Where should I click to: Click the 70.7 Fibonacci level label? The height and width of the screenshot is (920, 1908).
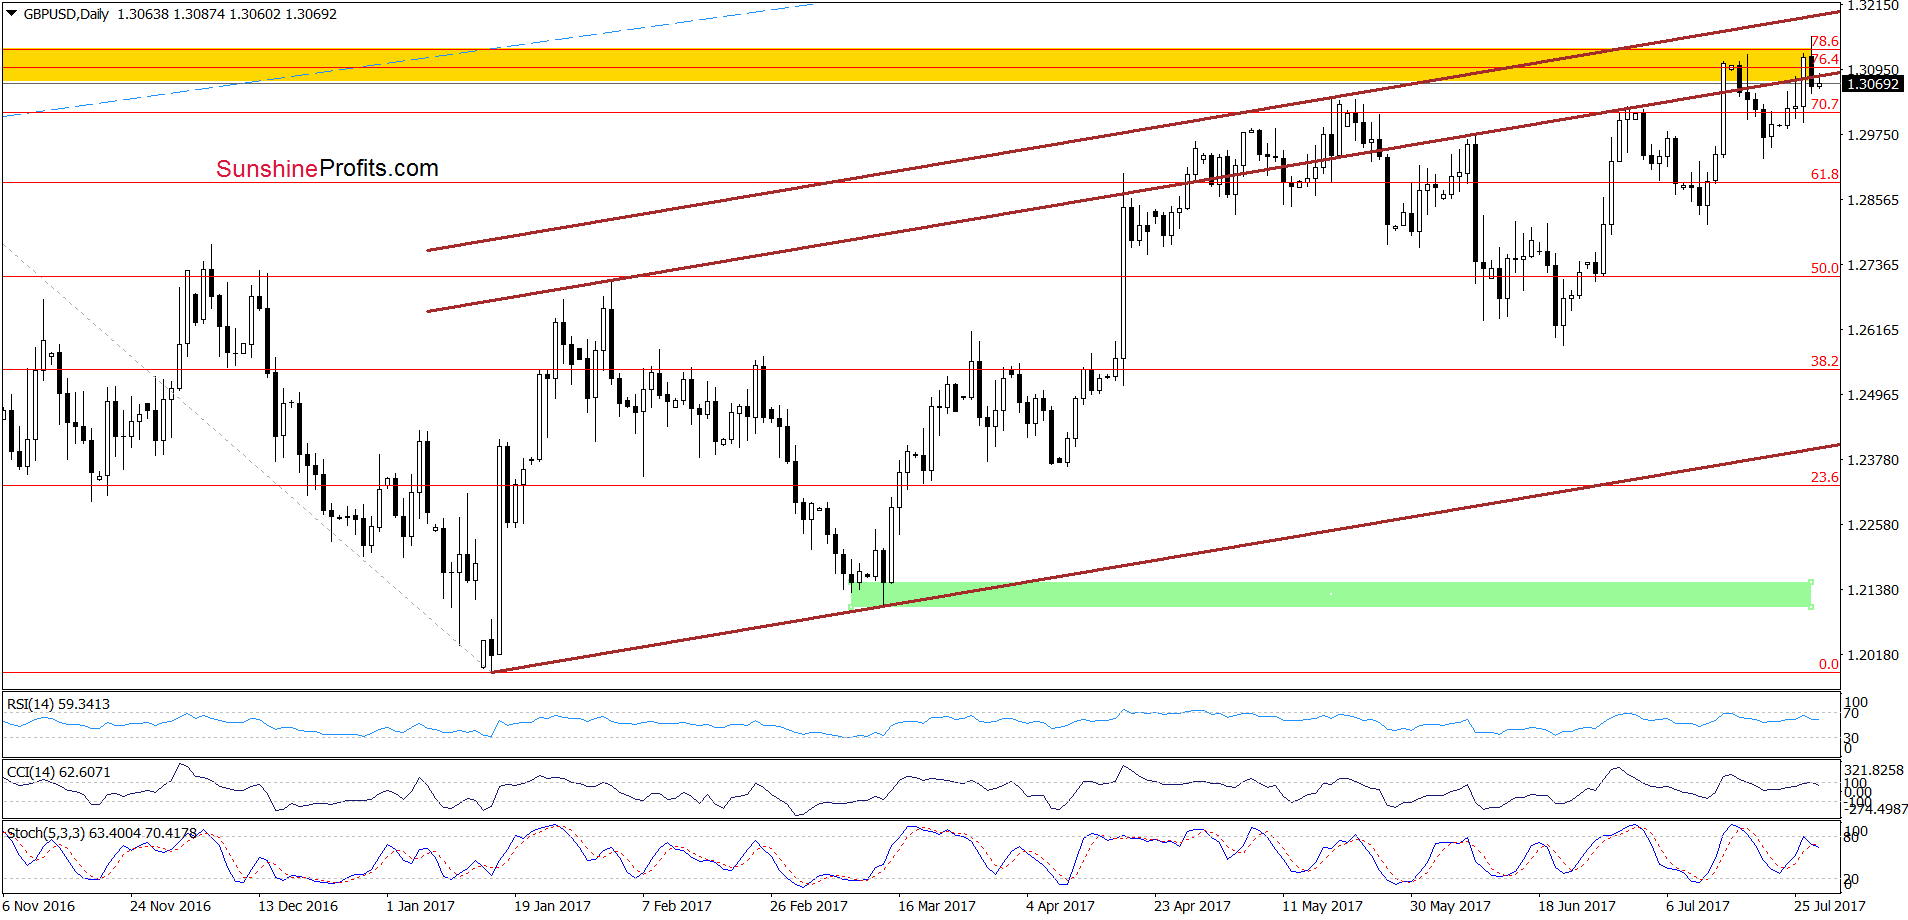[x=1825, y=104]
